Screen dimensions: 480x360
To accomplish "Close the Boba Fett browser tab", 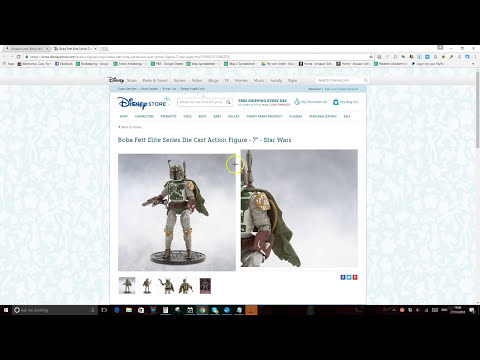I will click(95, 49).
